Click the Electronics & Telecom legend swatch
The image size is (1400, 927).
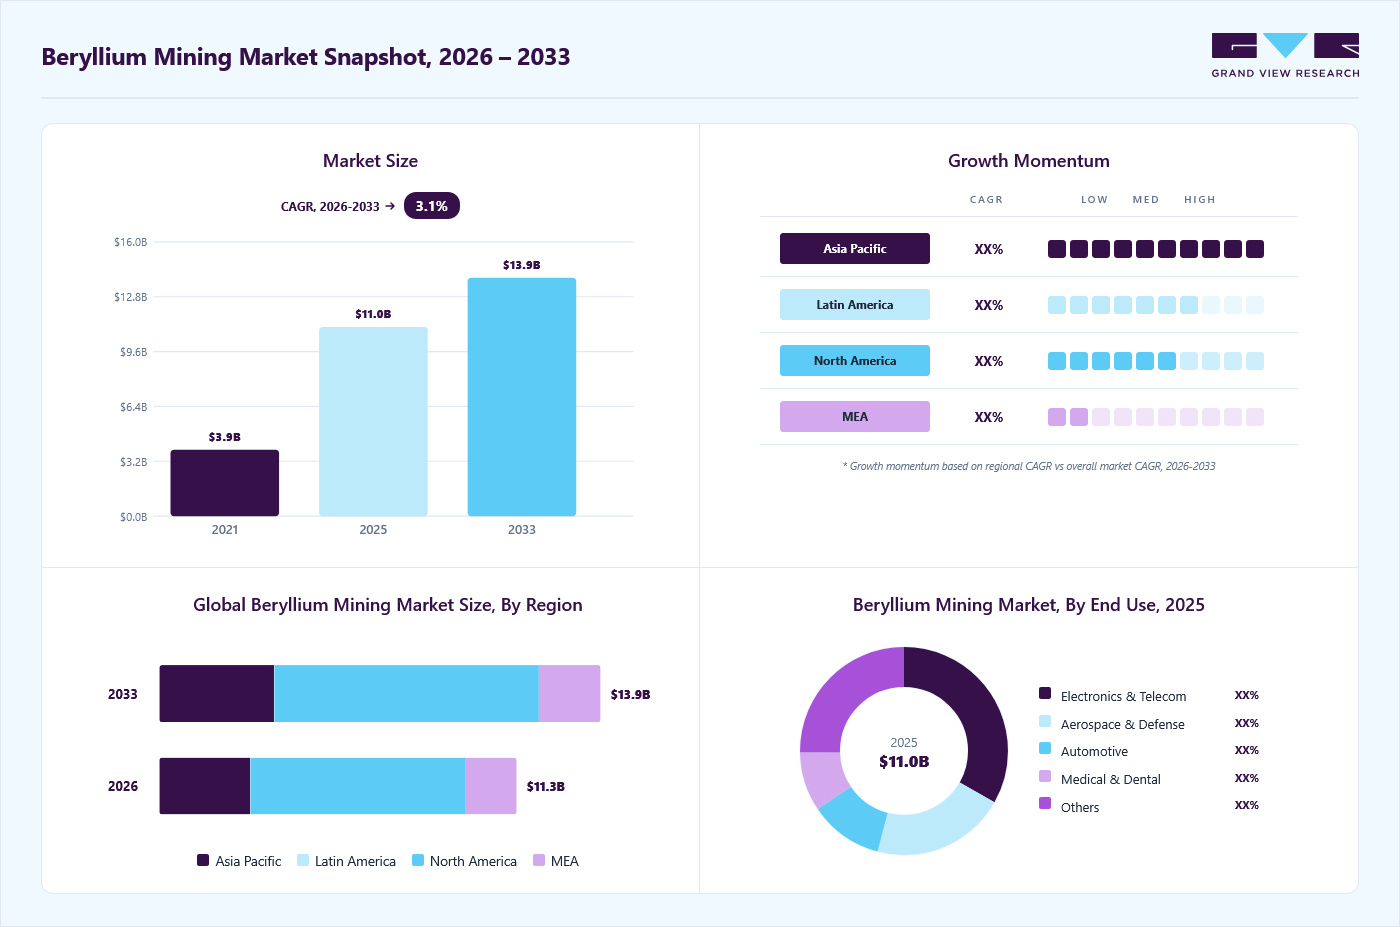click(1045, 693)
